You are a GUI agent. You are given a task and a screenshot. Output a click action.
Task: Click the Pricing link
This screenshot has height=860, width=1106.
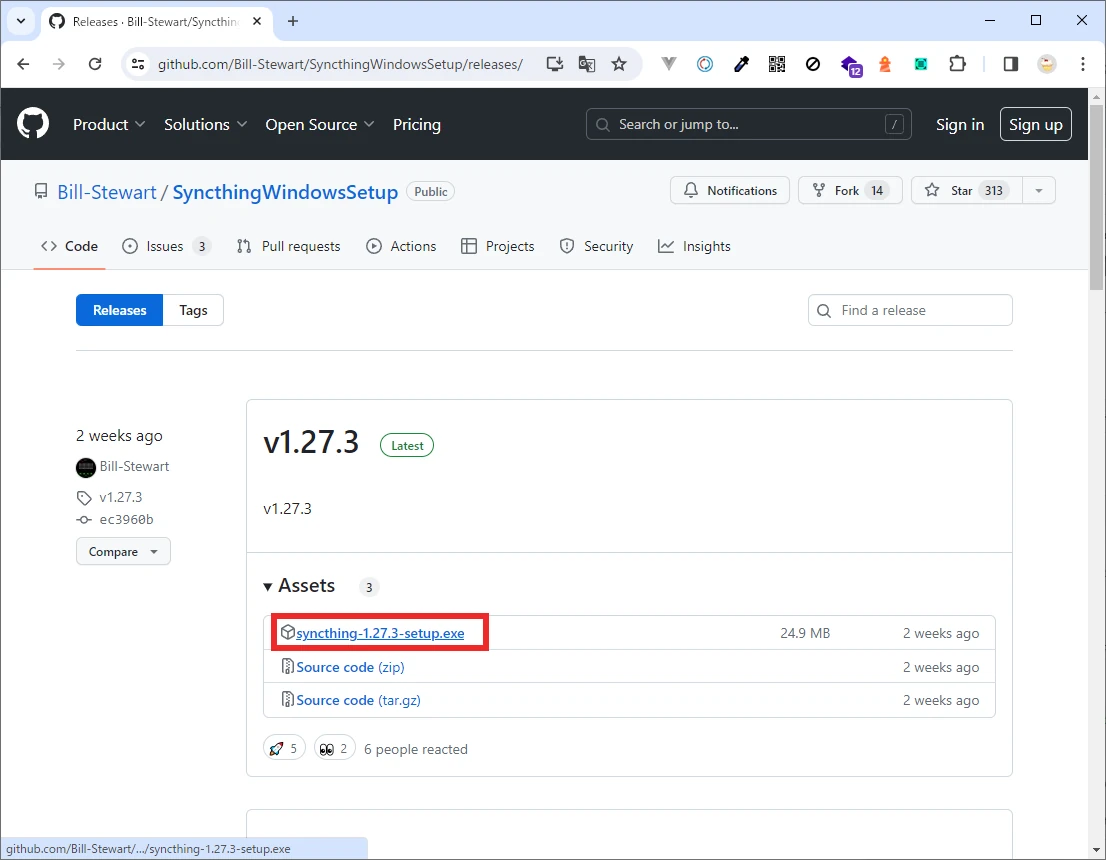pyautogui.click(x=417, y=124)
